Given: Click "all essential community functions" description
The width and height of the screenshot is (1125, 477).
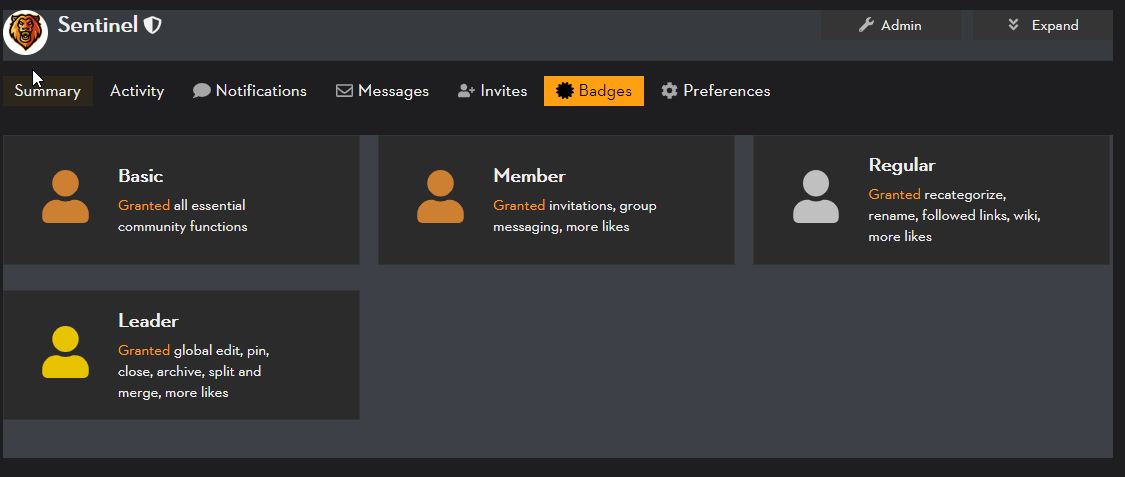Looking at the screenshot, I should point(183,216).
